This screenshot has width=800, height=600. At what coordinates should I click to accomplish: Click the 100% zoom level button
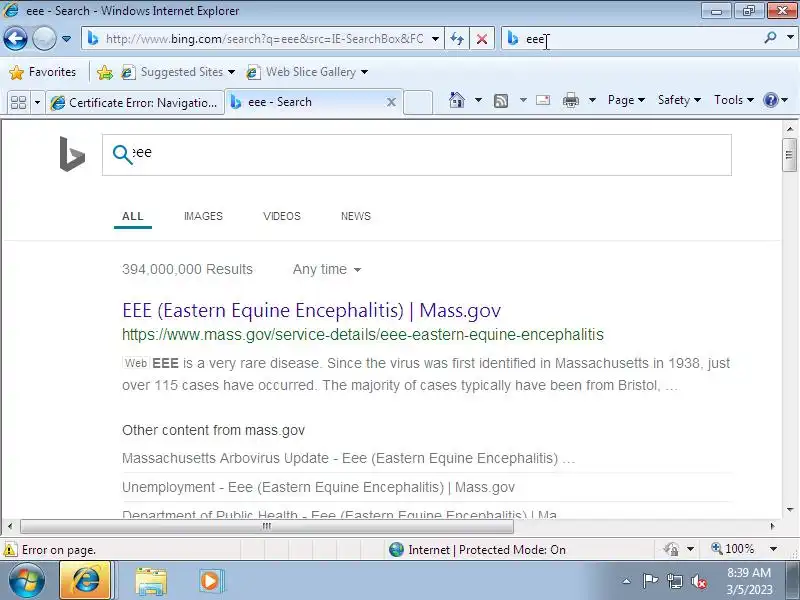pyautogui.click(x=733, y=549)
